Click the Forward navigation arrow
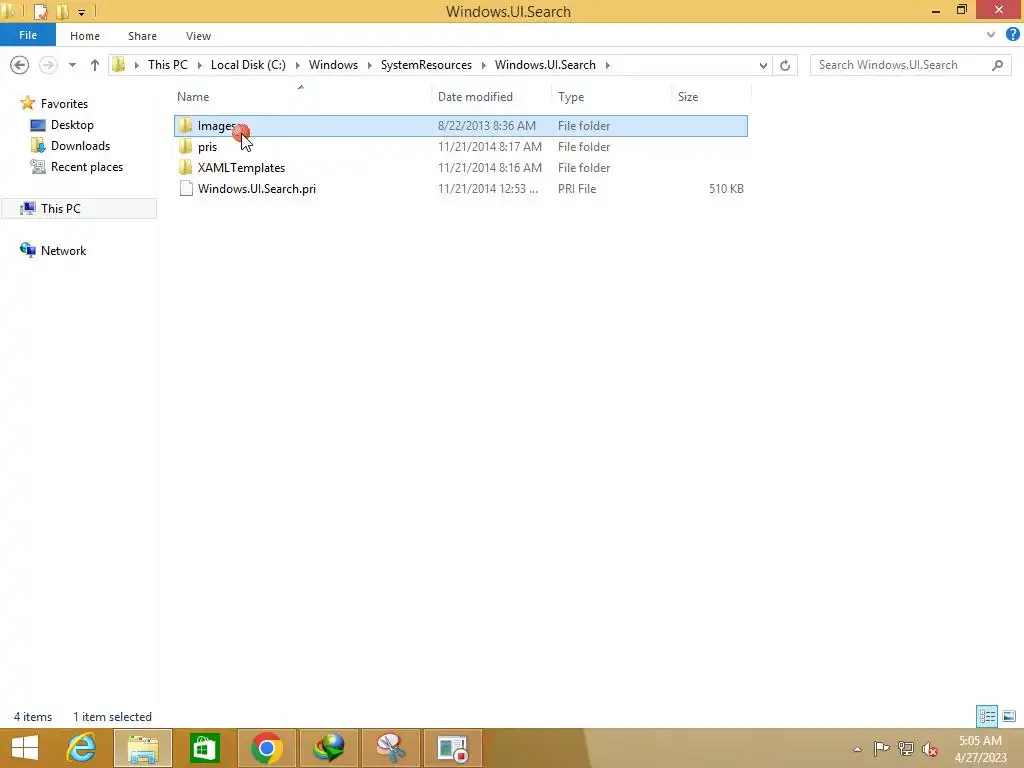 48,65
